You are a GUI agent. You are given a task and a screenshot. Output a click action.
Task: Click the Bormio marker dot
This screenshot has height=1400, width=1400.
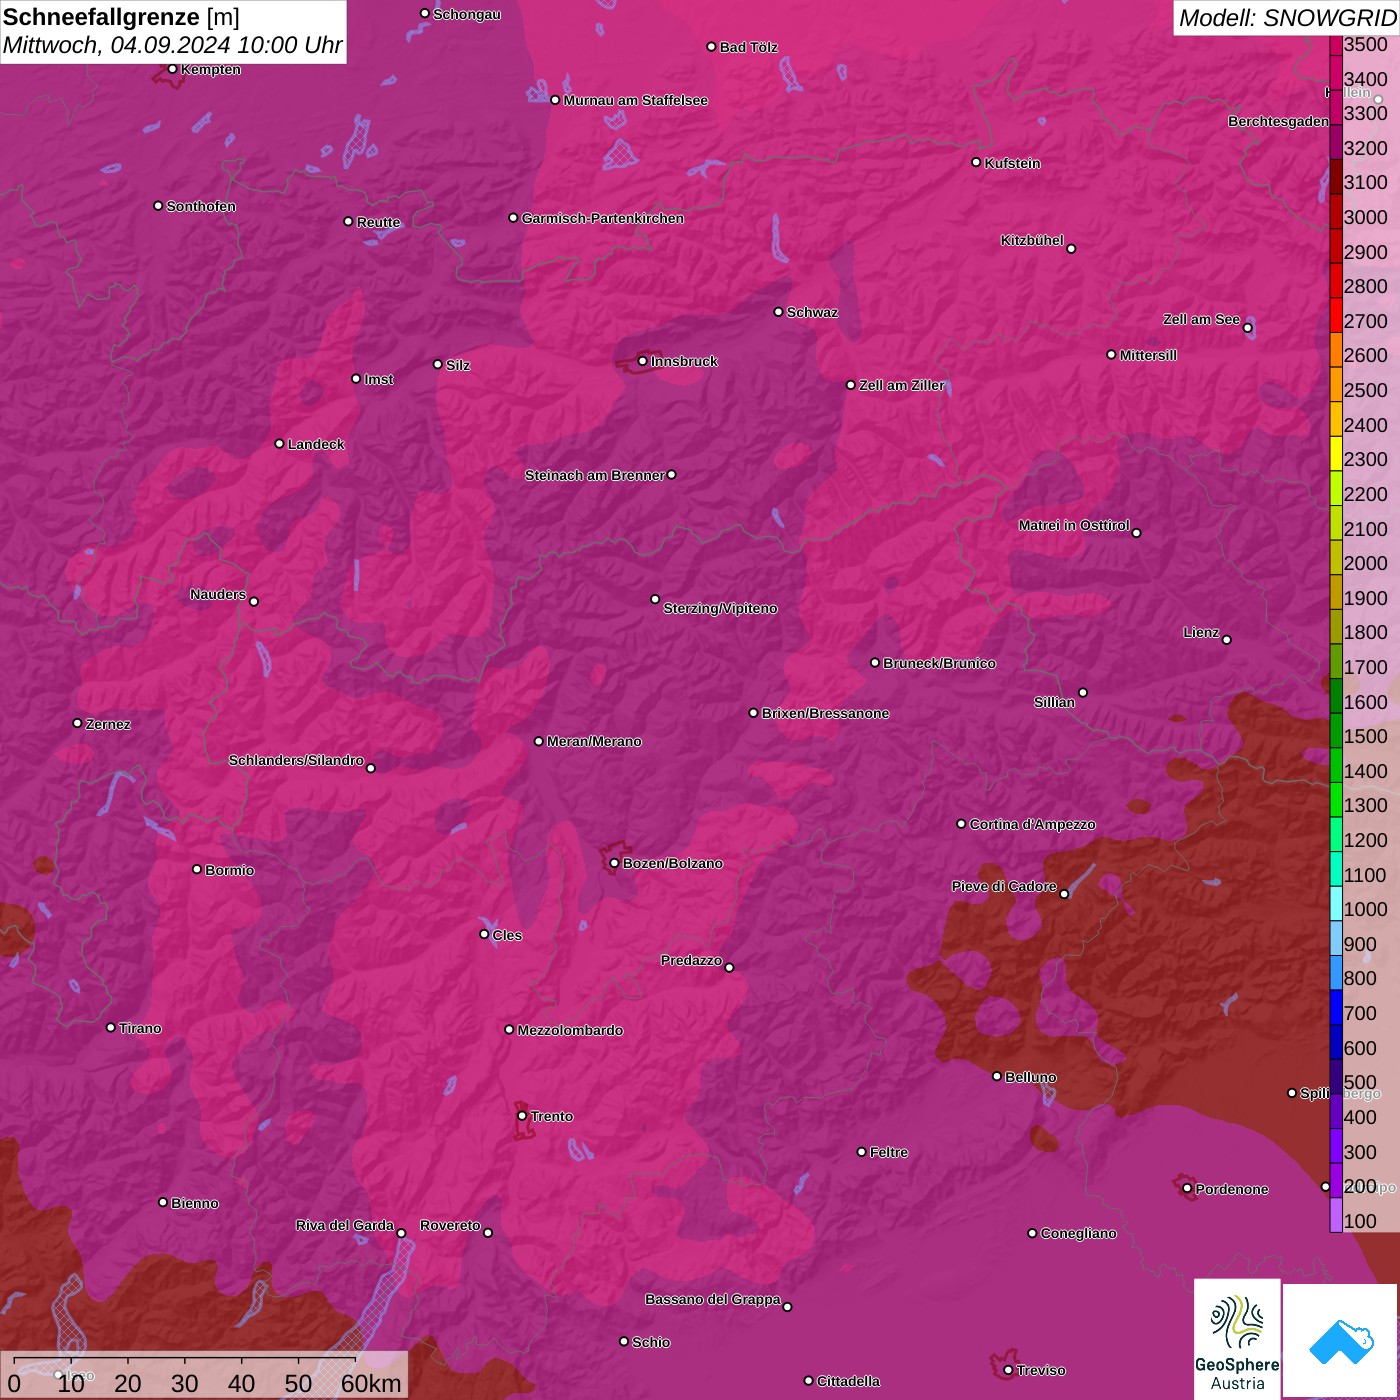tap(197, 869)
